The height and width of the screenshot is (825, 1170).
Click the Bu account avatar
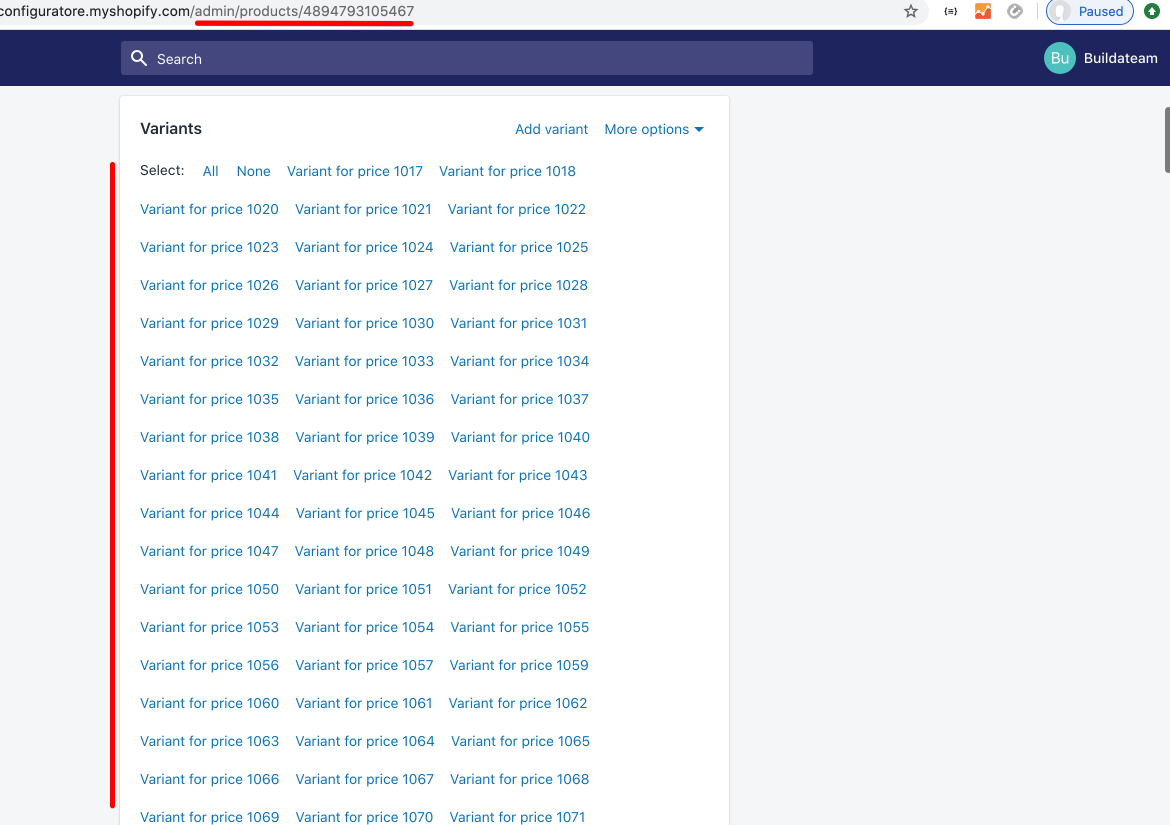1059,58
